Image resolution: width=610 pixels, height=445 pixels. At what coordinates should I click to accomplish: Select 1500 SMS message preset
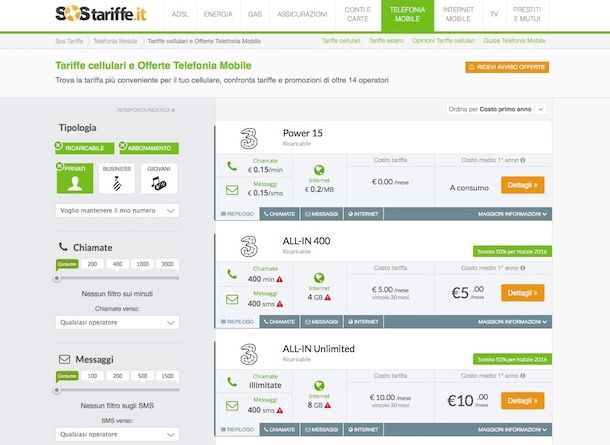[167, 376]
